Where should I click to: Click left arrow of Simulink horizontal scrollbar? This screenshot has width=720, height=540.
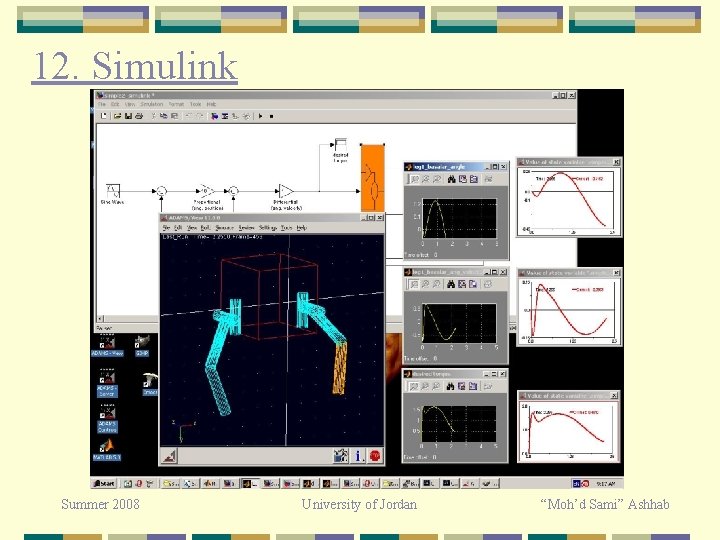click(101, 319)
